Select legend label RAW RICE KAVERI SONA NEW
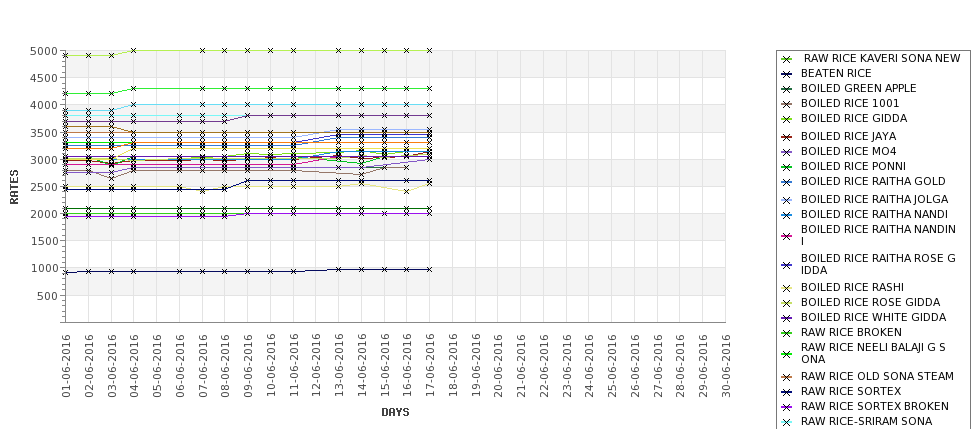Image resolution: width=975 pixels, height=429 pixels. [882, 58]
